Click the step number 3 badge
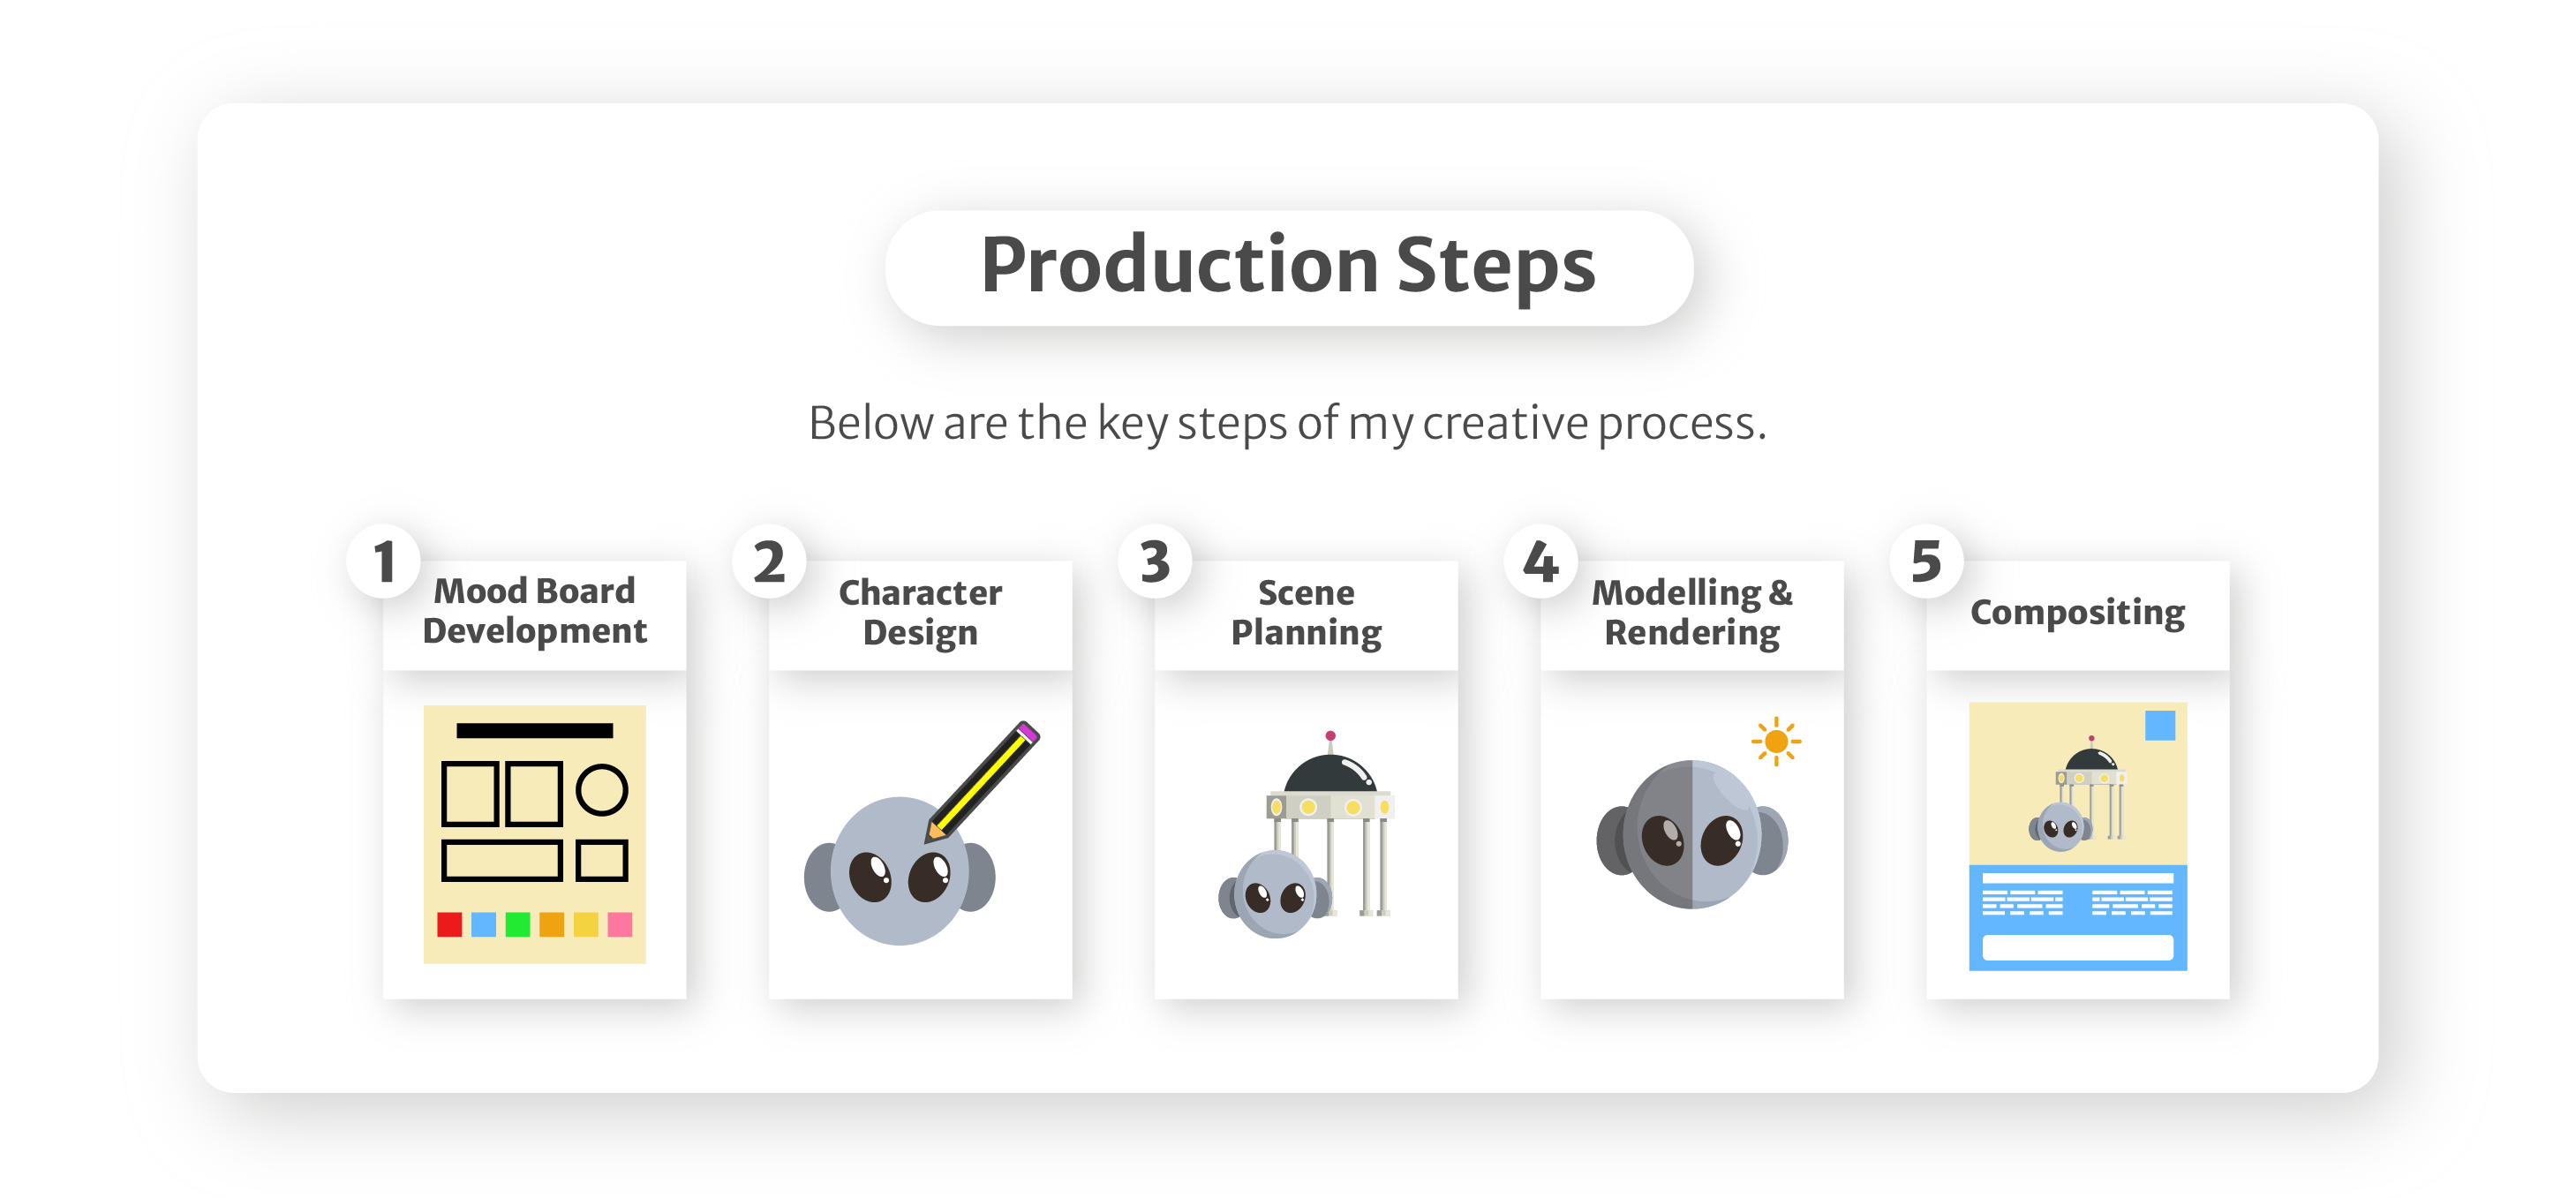 (x=1155, y=562)
